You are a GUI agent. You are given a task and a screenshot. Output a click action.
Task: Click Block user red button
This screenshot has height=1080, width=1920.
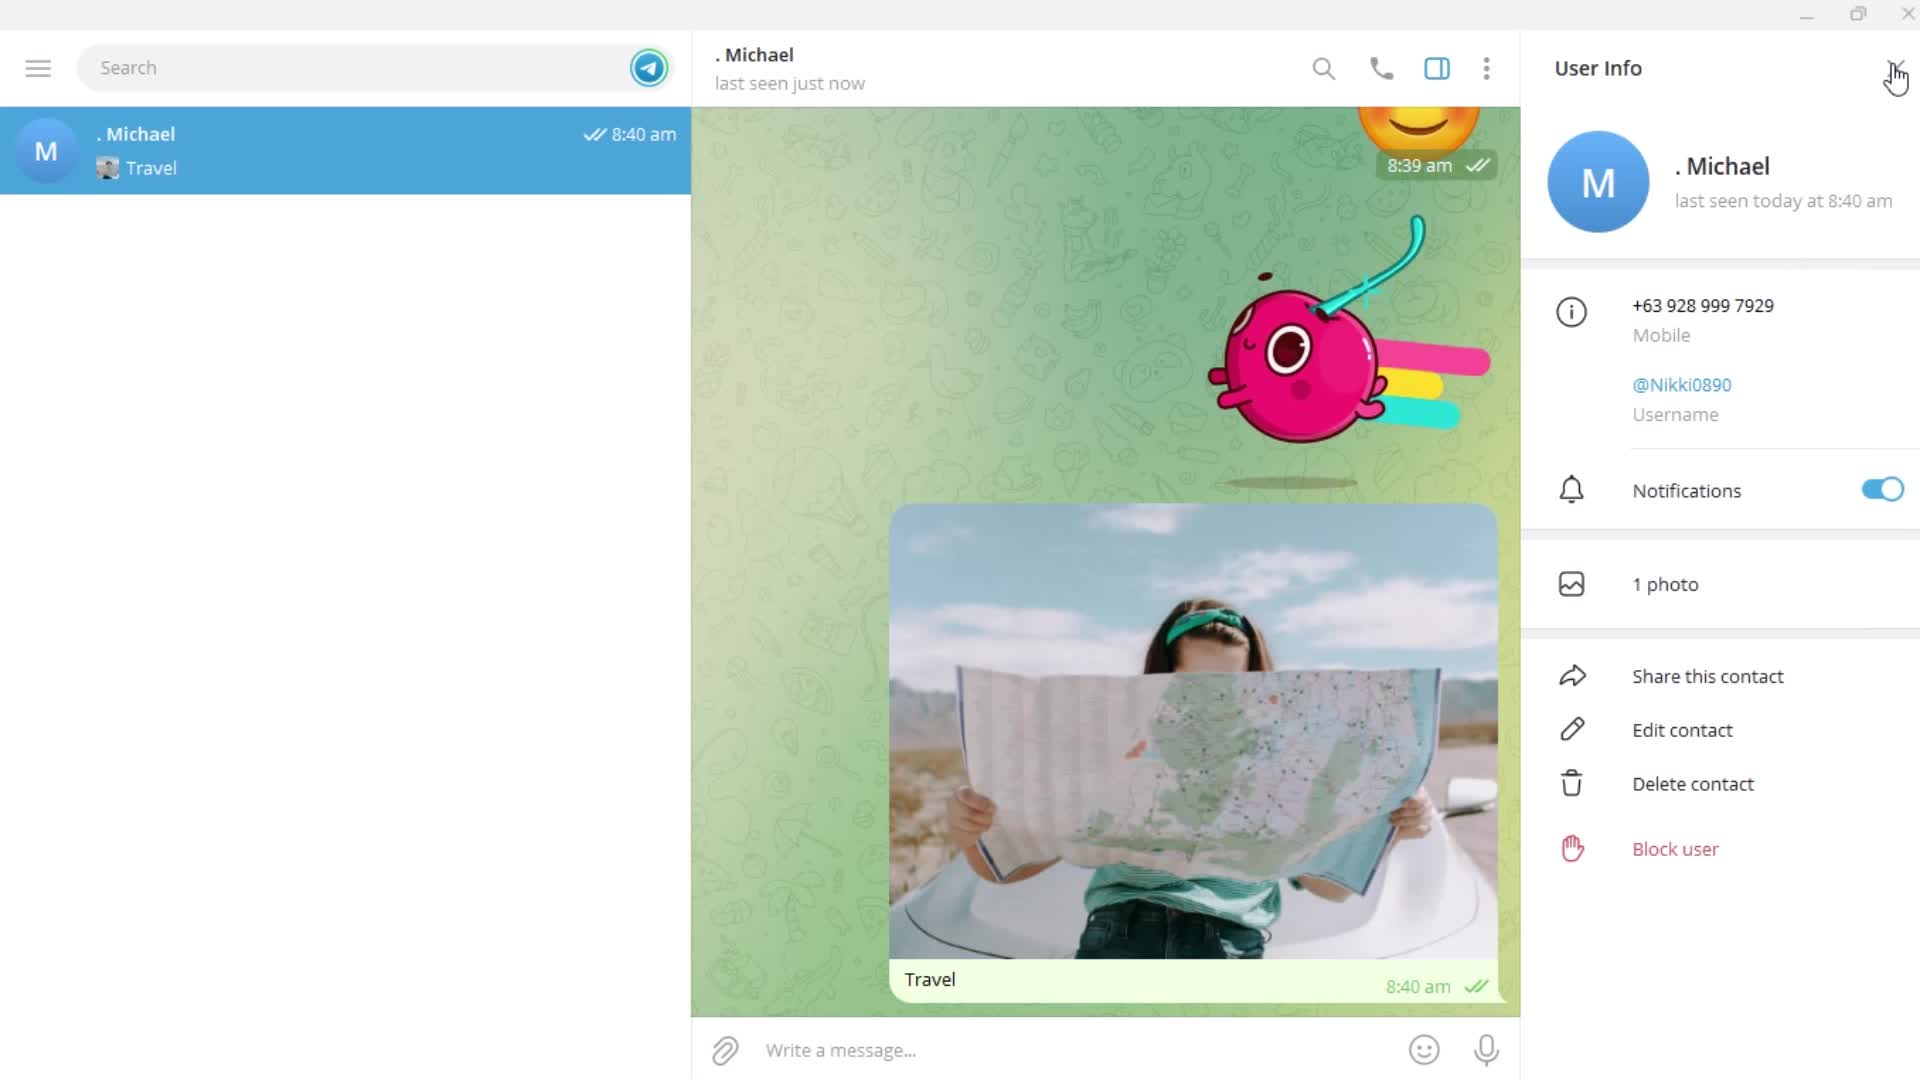1676,848
